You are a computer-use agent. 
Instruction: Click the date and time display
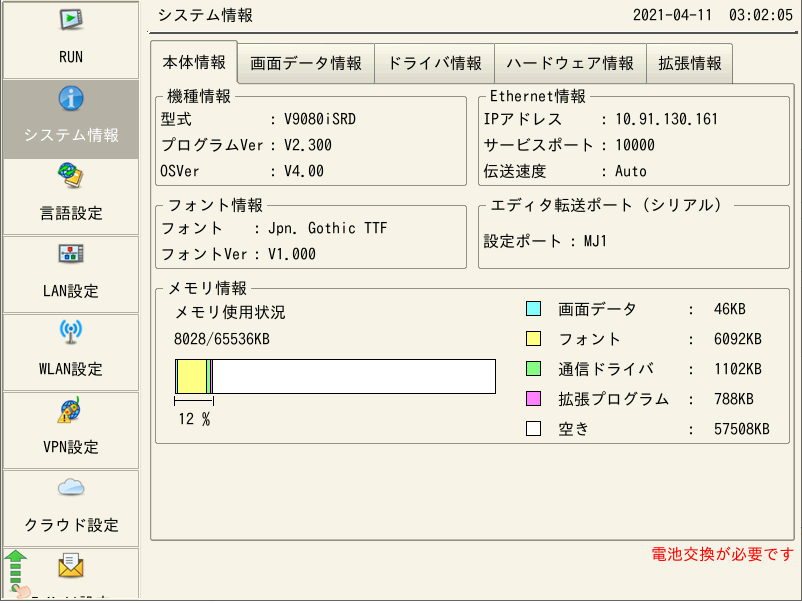(x=713, y=16)
